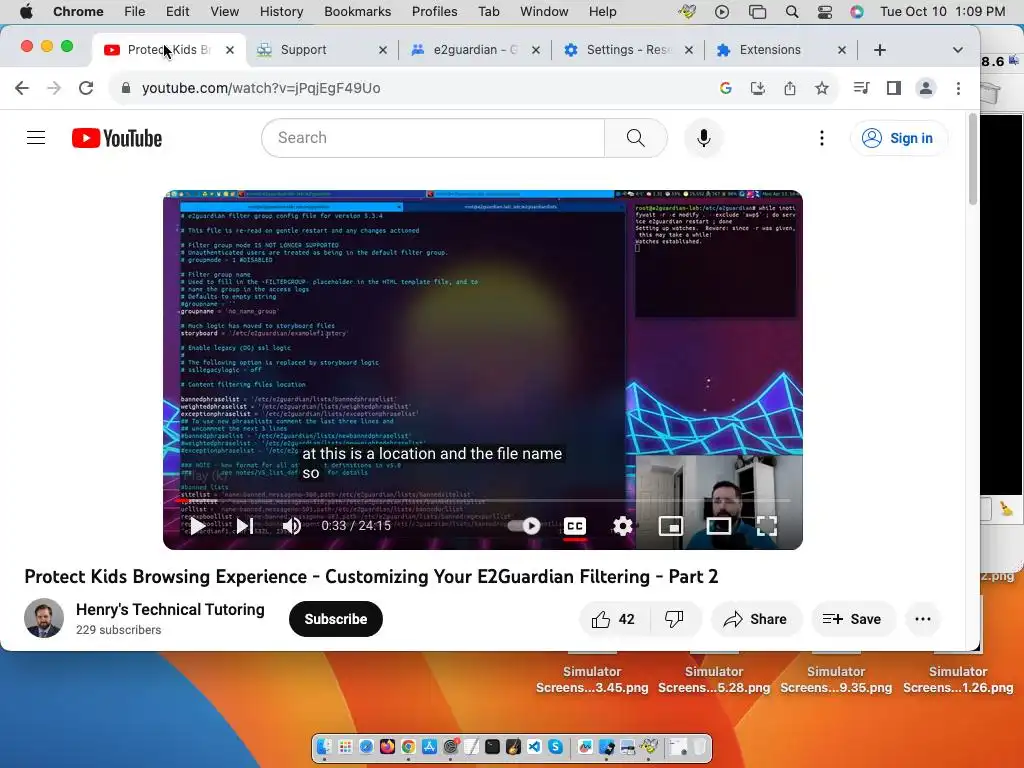Play the YouTube video
Image resolution: width=1024 pixels, height=768 pixels.
click(197, 526)
